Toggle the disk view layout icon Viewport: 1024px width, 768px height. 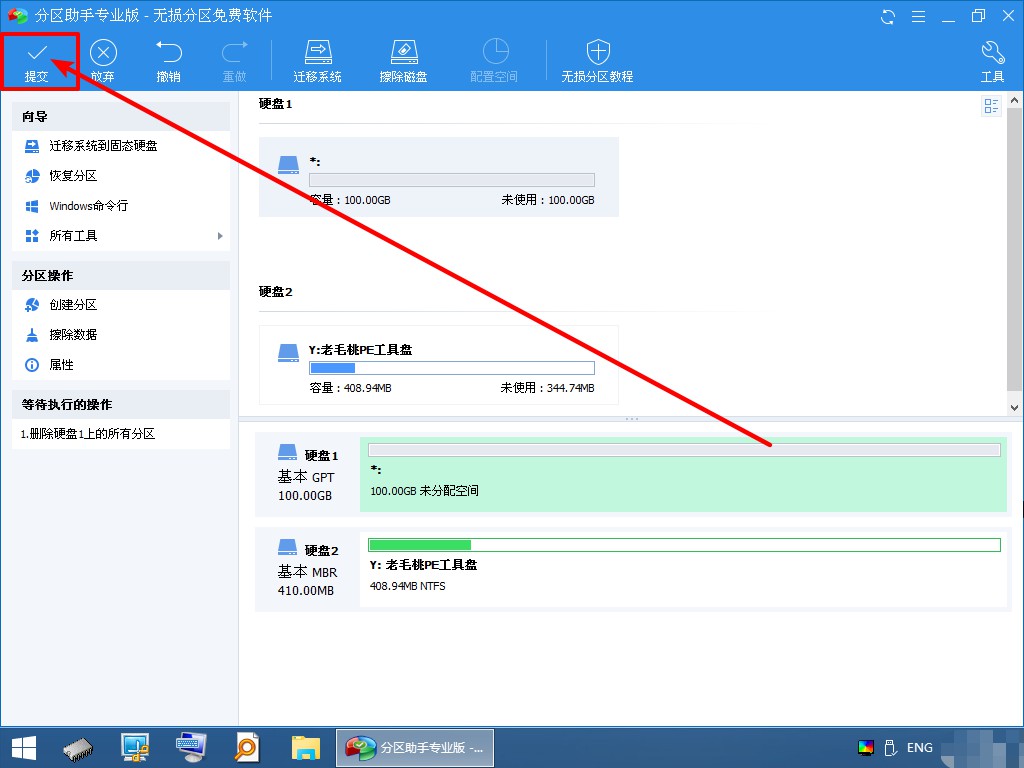(x=991, y=106)
